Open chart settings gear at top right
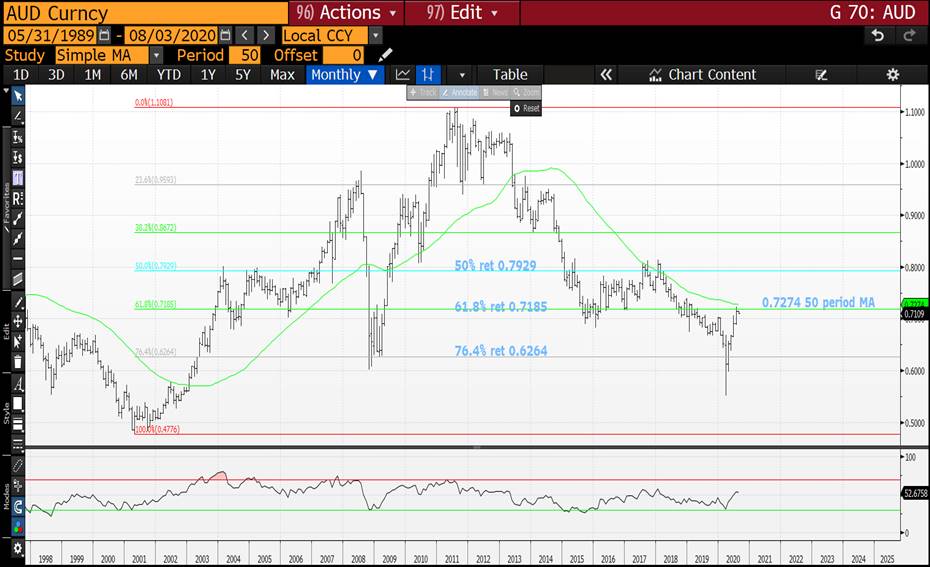 pyautogui.click(x=892, y=75)
